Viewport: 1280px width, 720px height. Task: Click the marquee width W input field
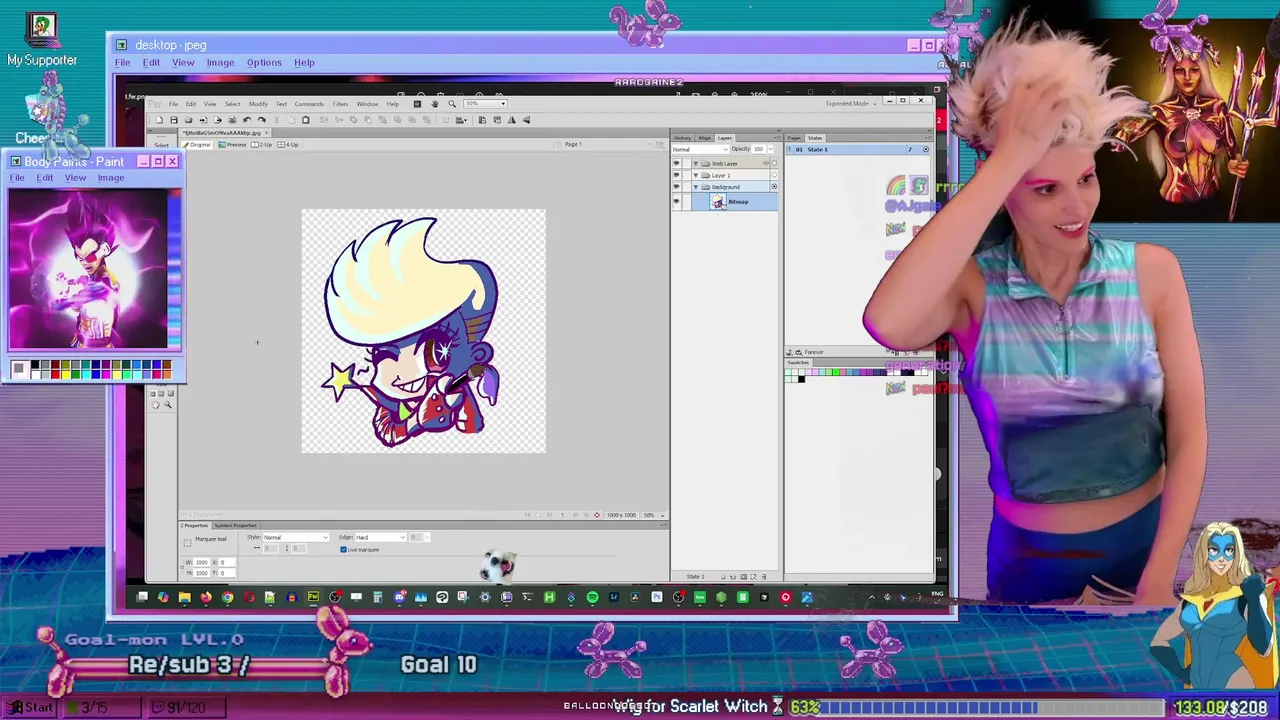[202, 562]
